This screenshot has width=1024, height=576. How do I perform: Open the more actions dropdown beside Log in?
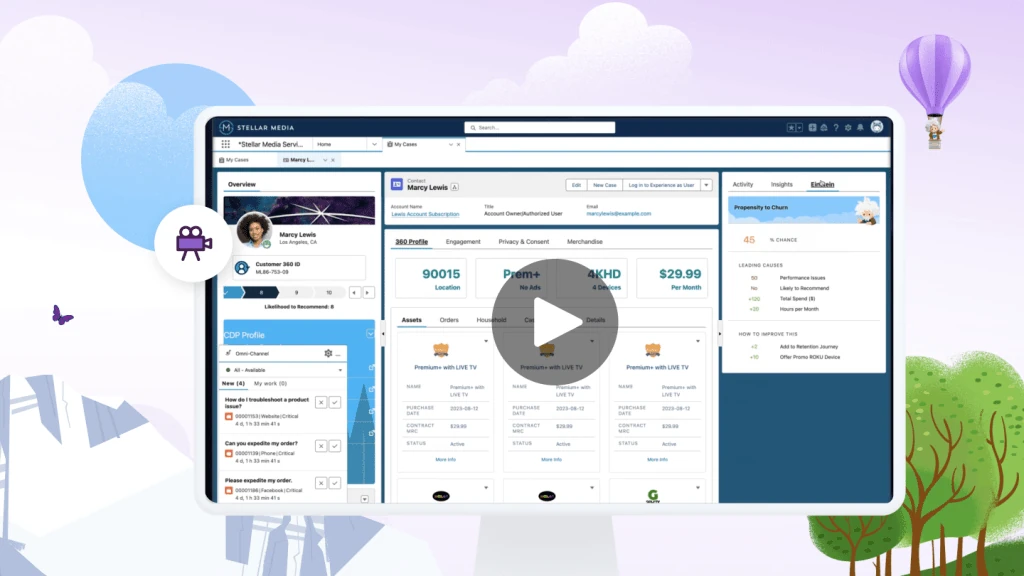(x=706, y=185)
